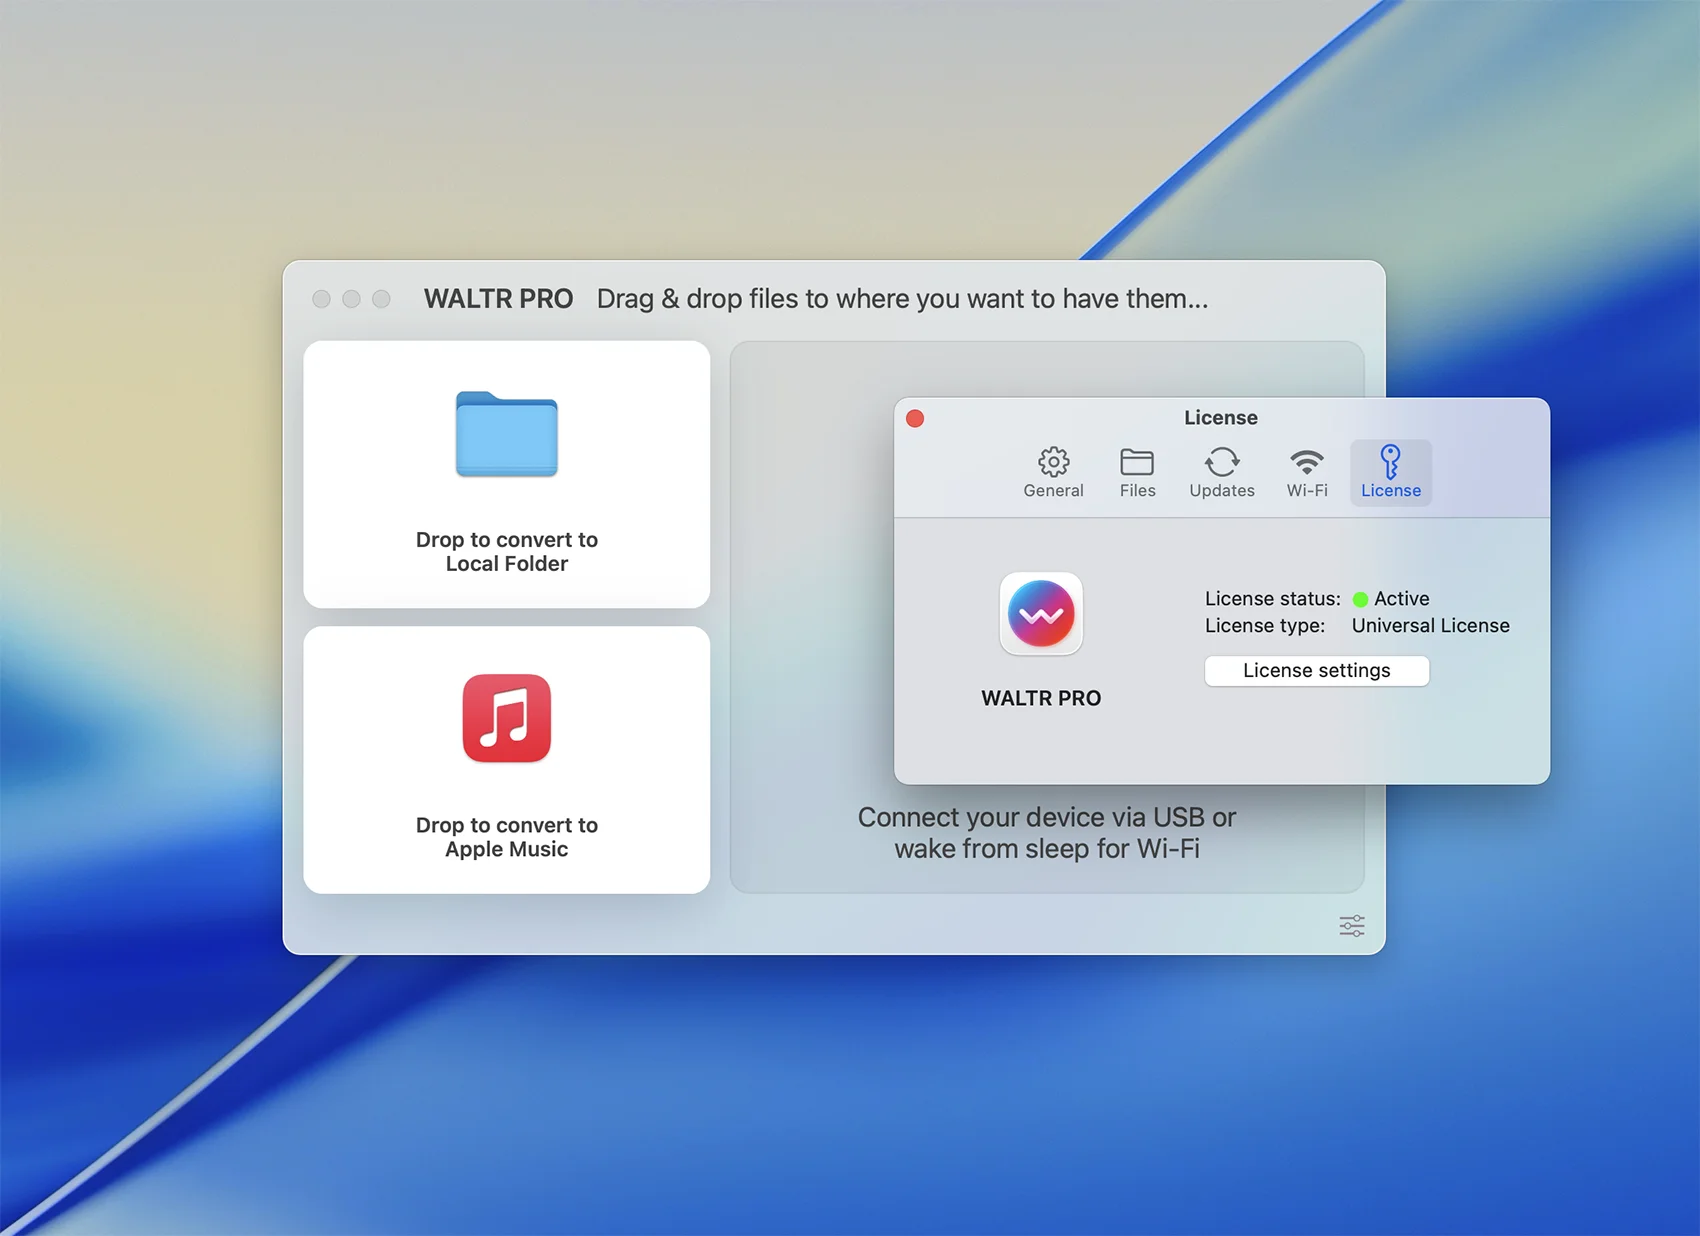Switch to the Files preferences tab
This screenshot has width=1700, height=1236.
[1137, 472]
